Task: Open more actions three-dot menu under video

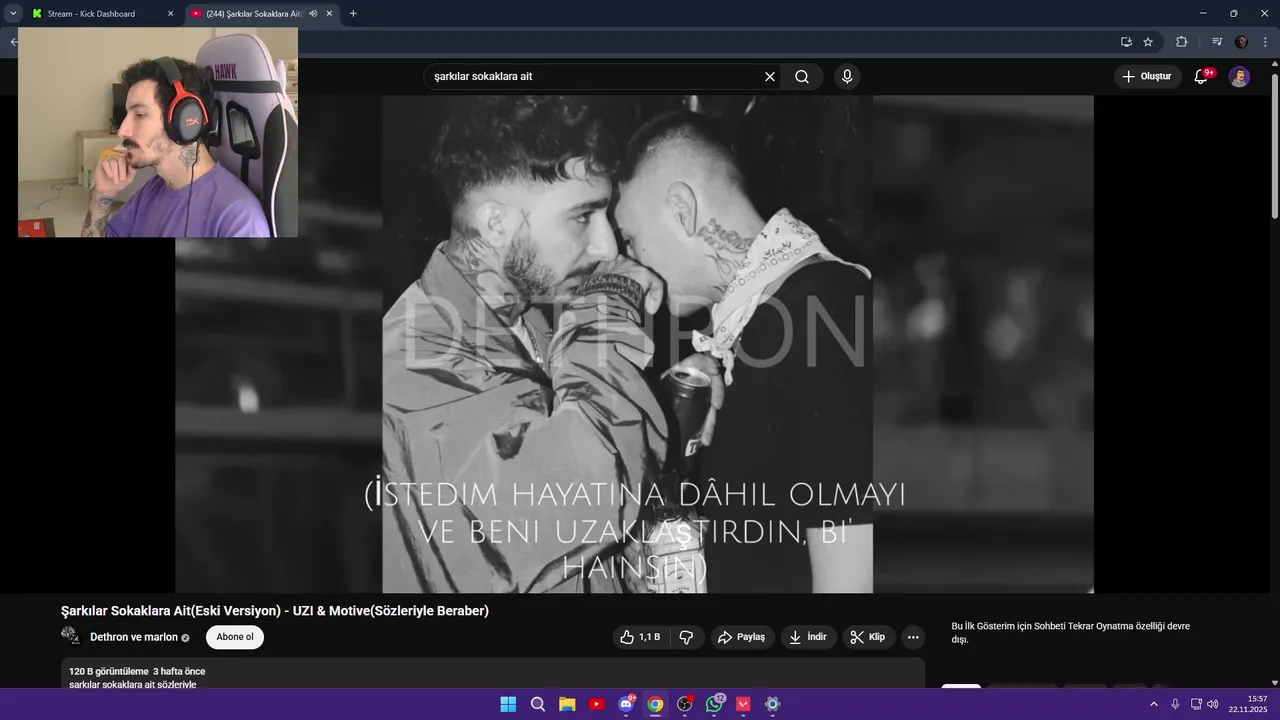Action: [x=913, y=637]
